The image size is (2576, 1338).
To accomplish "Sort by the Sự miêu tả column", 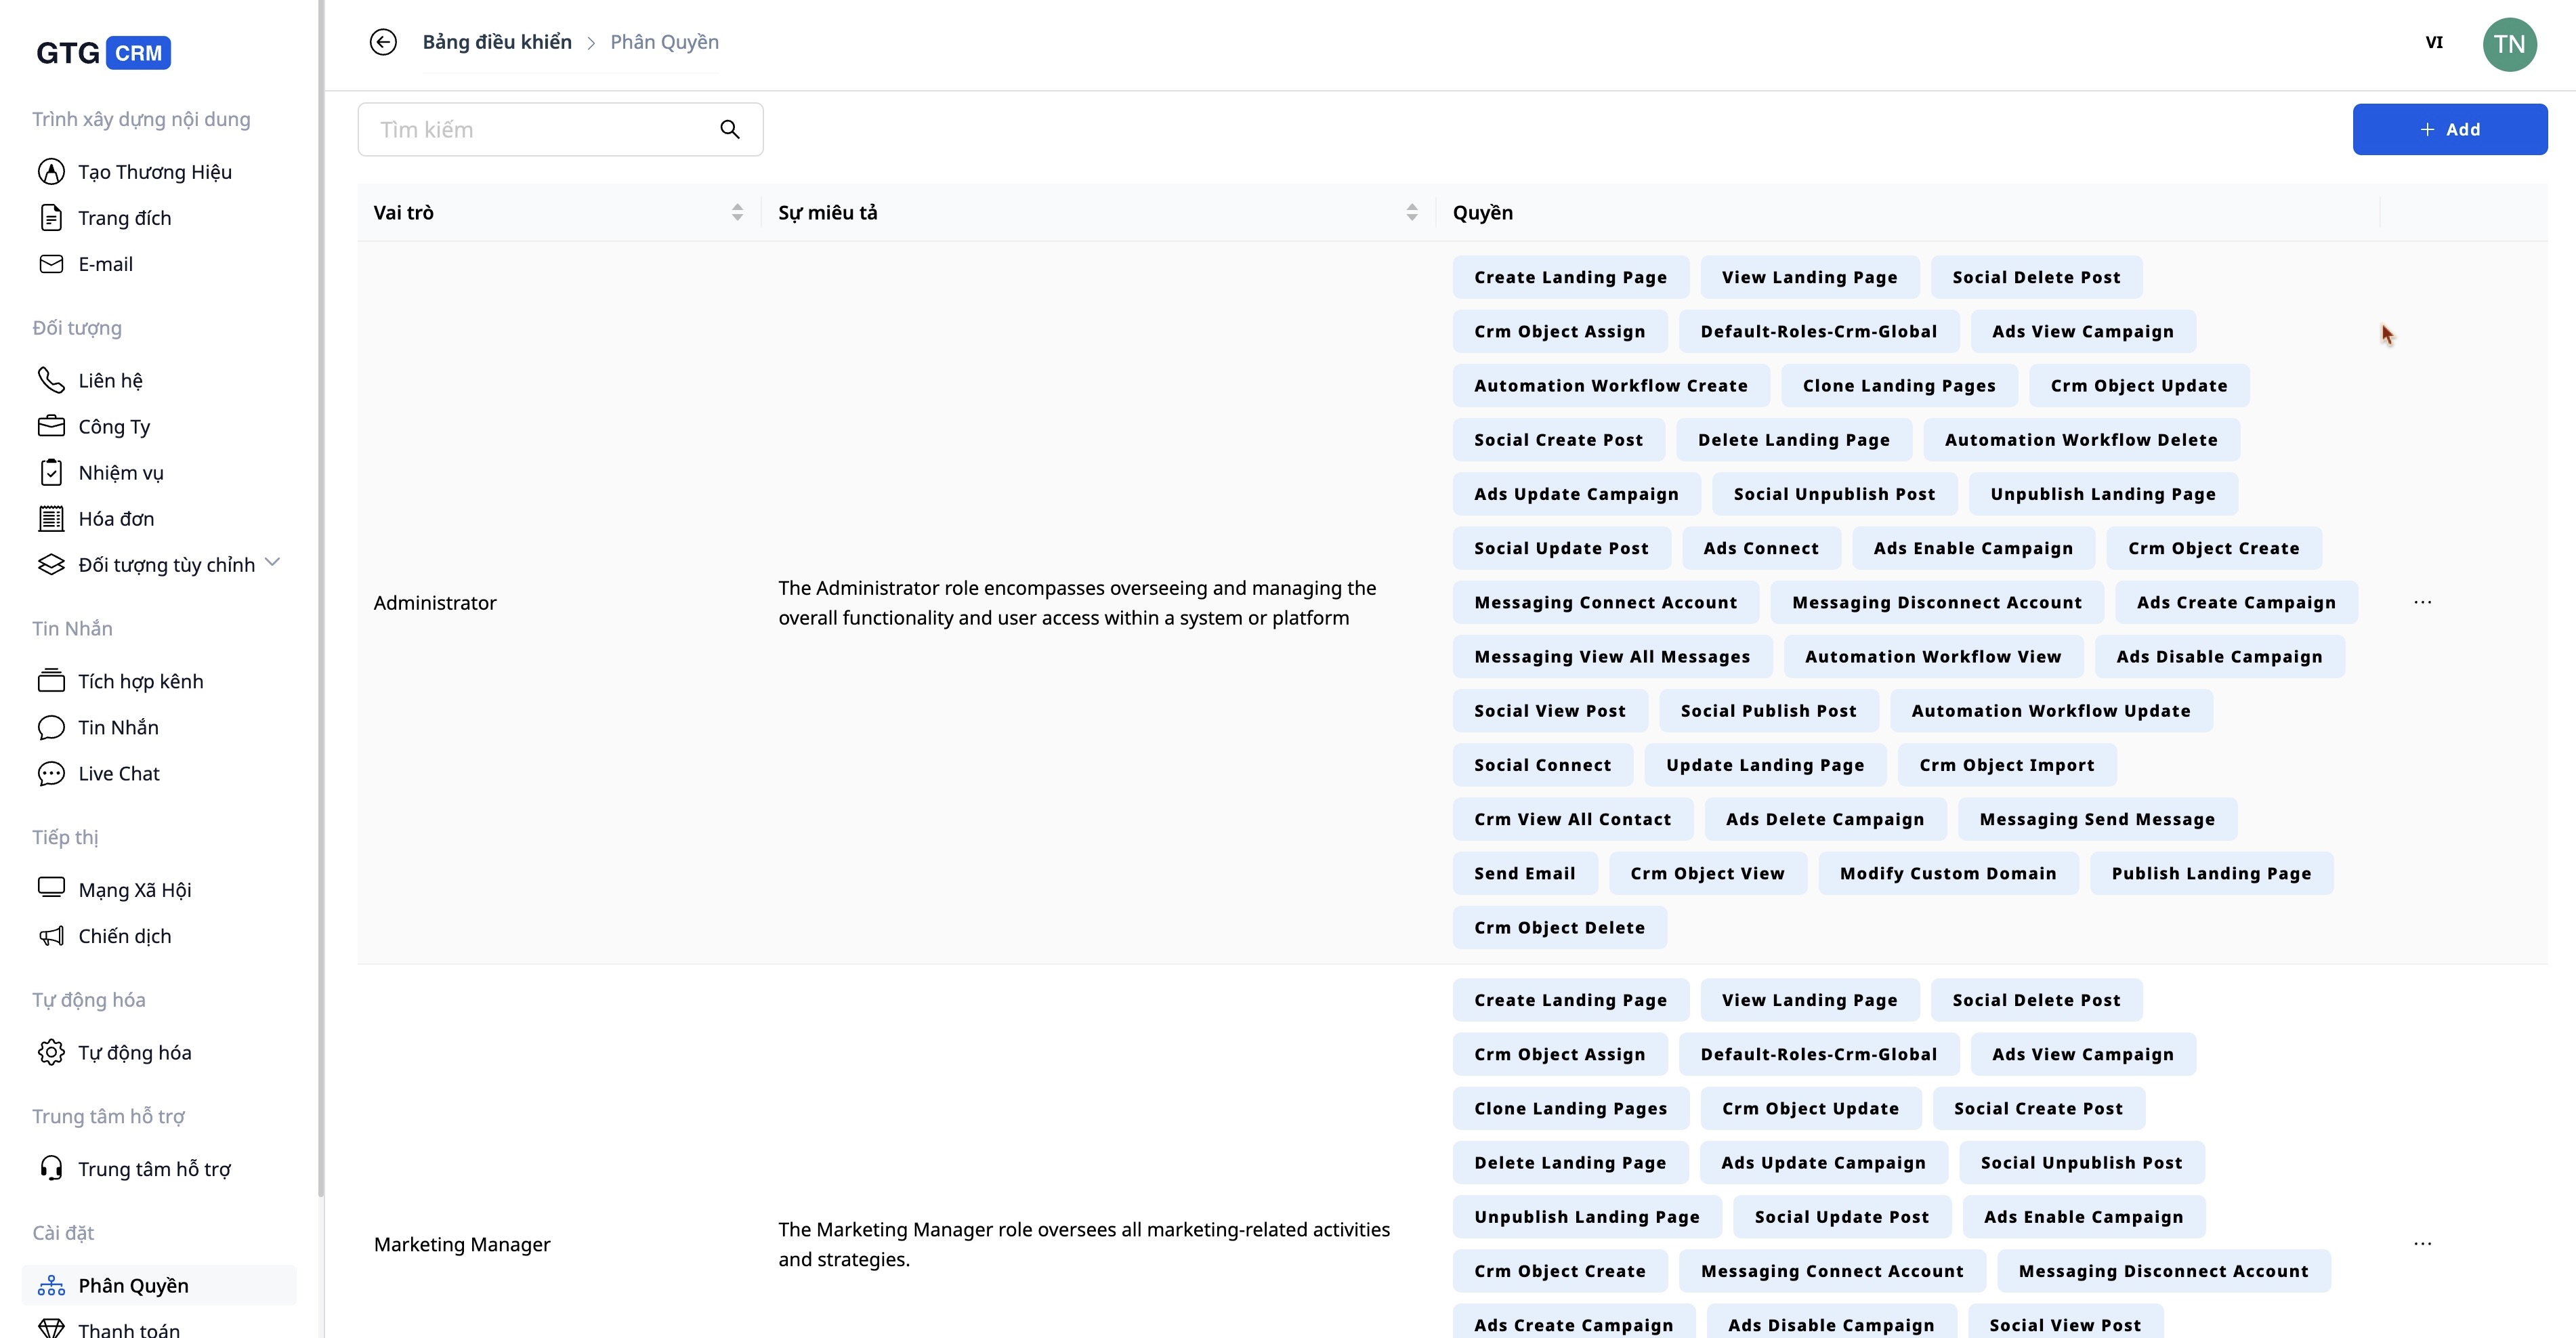I will [x=1411, y=212].
